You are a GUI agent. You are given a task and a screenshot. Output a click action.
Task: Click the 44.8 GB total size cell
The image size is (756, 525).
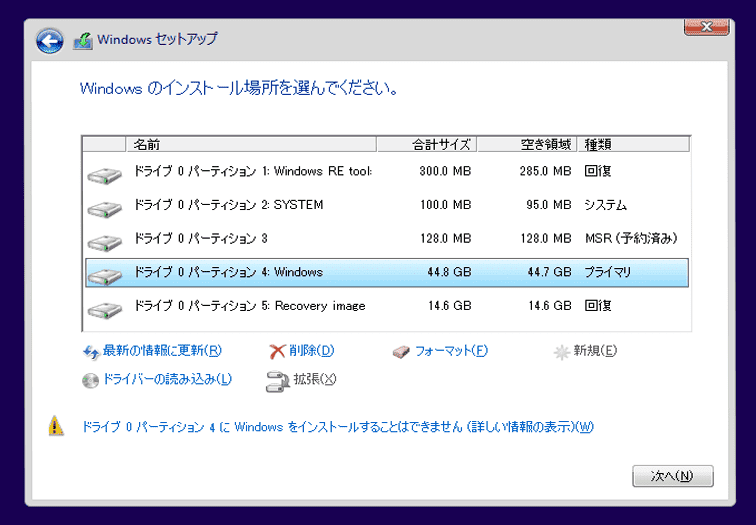[x=449, y=272]
